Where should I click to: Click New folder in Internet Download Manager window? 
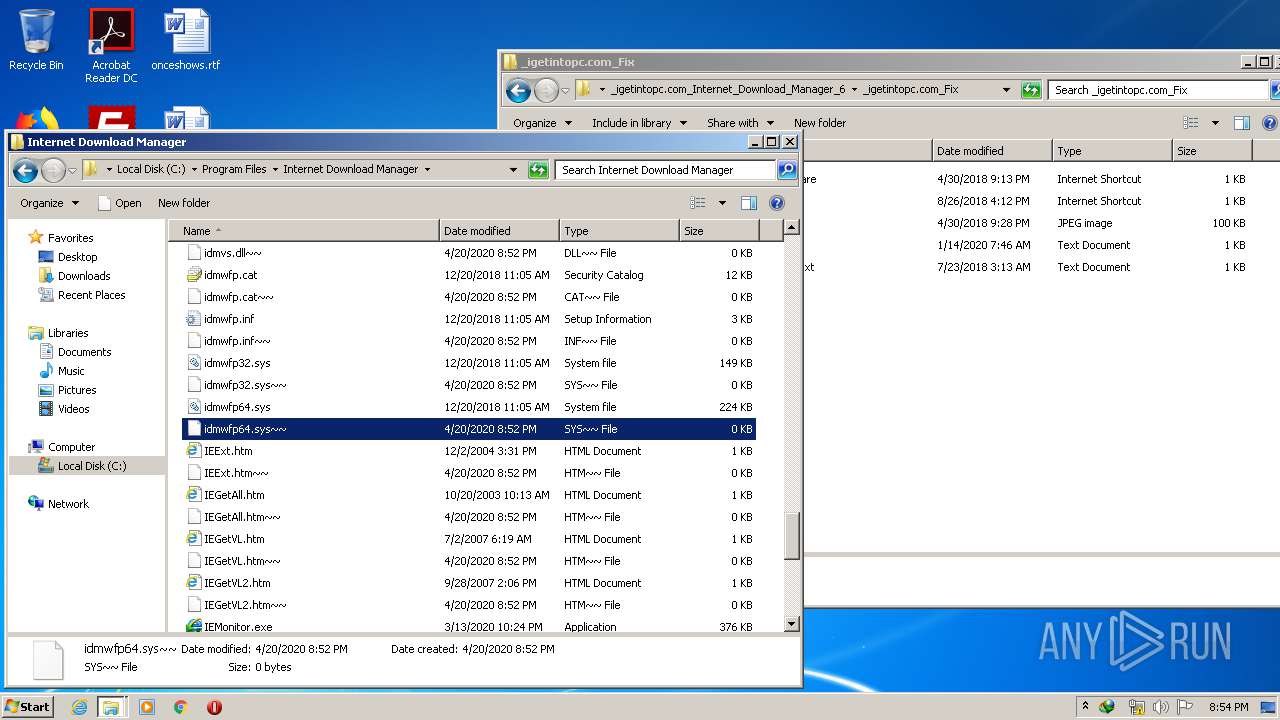[x=184, y=203]
